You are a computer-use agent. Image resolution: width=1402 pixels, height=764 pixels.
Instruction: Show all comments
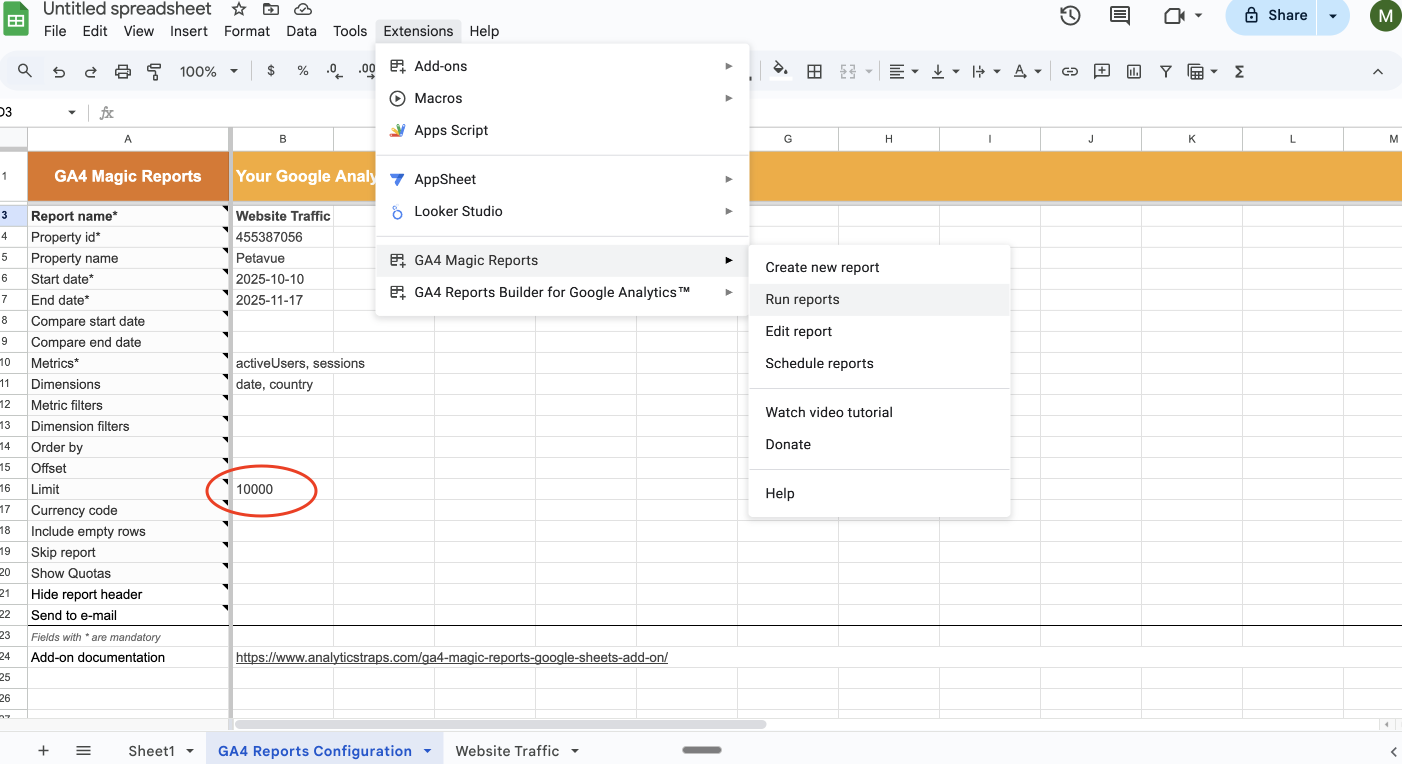[1120, 15]
